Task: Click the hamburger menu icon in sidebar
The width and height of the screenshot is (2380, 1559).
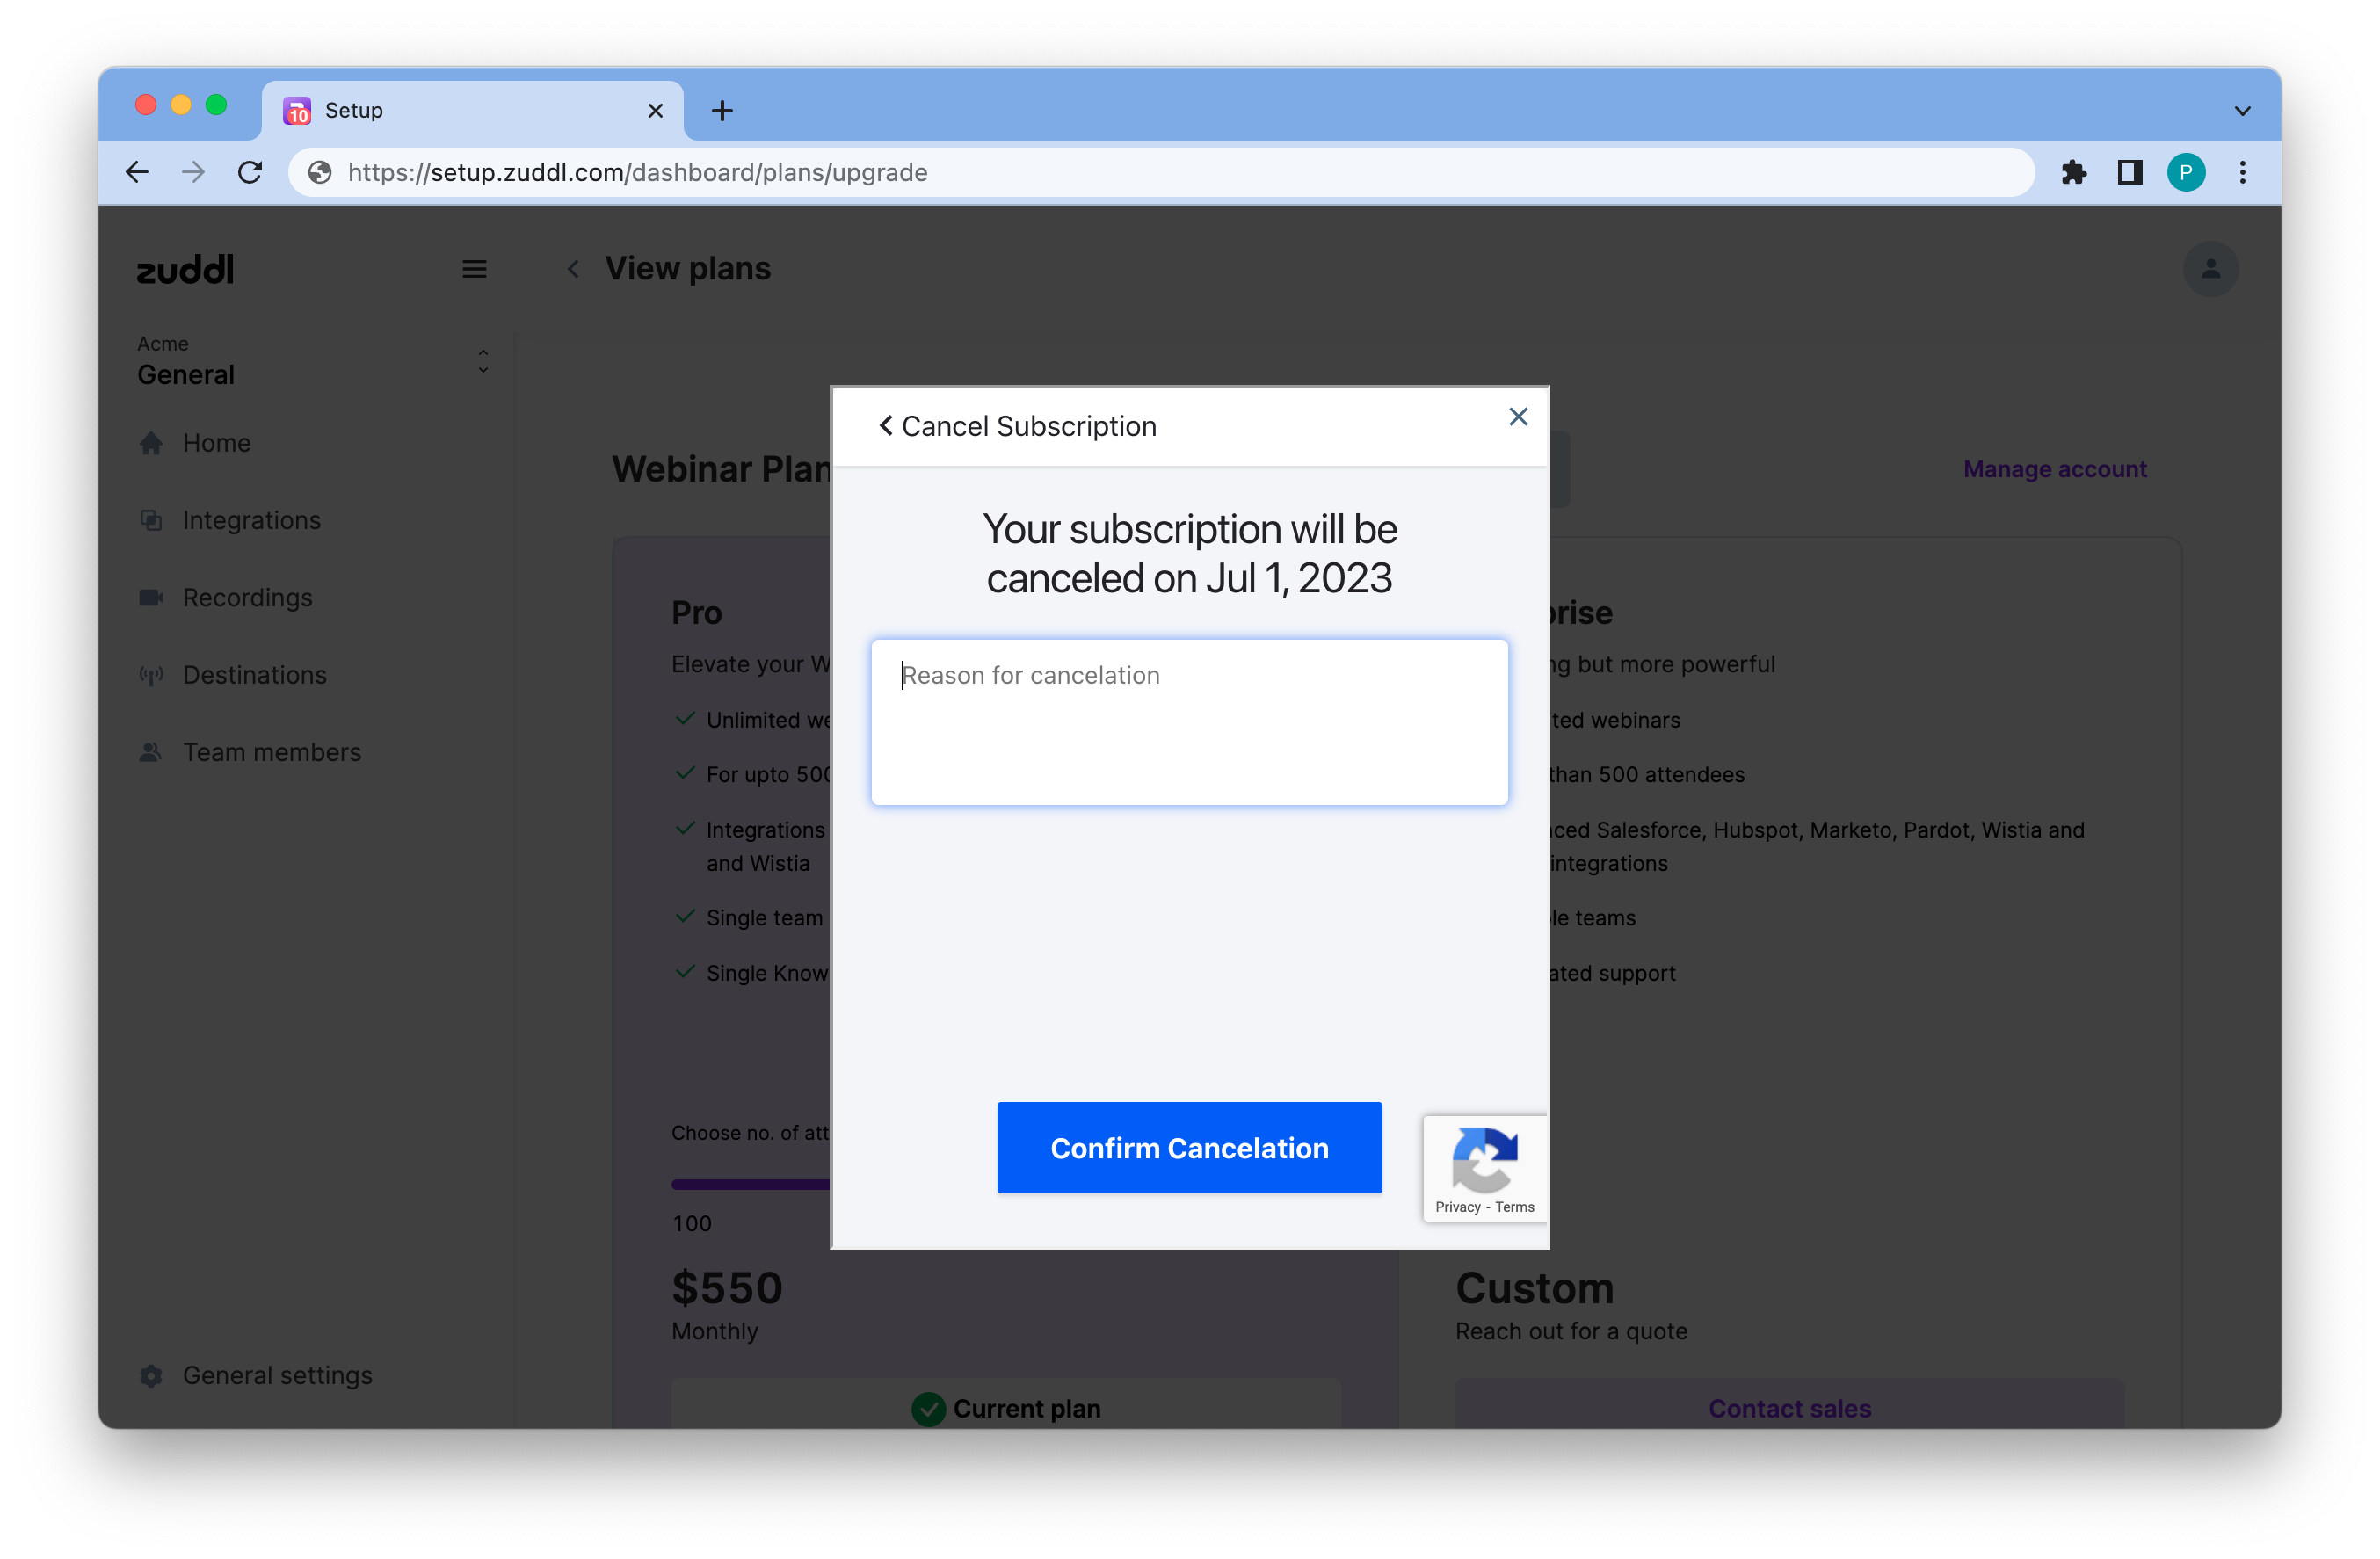Action: tap(474, 269)
